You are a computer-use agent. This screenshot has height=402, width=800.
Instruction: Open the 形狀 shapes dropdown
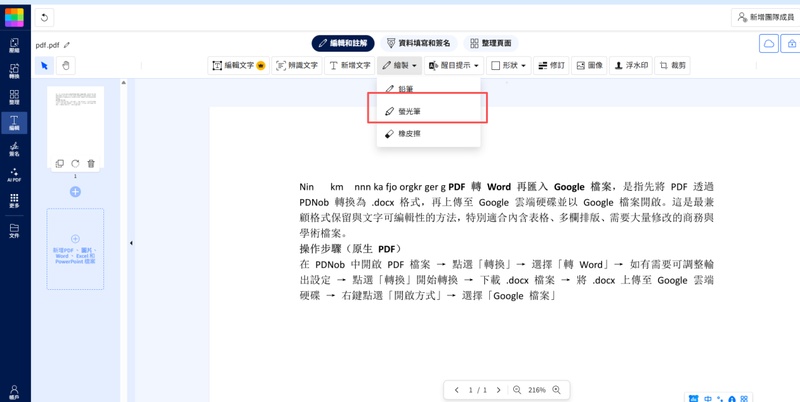click(x=509, y=65)
